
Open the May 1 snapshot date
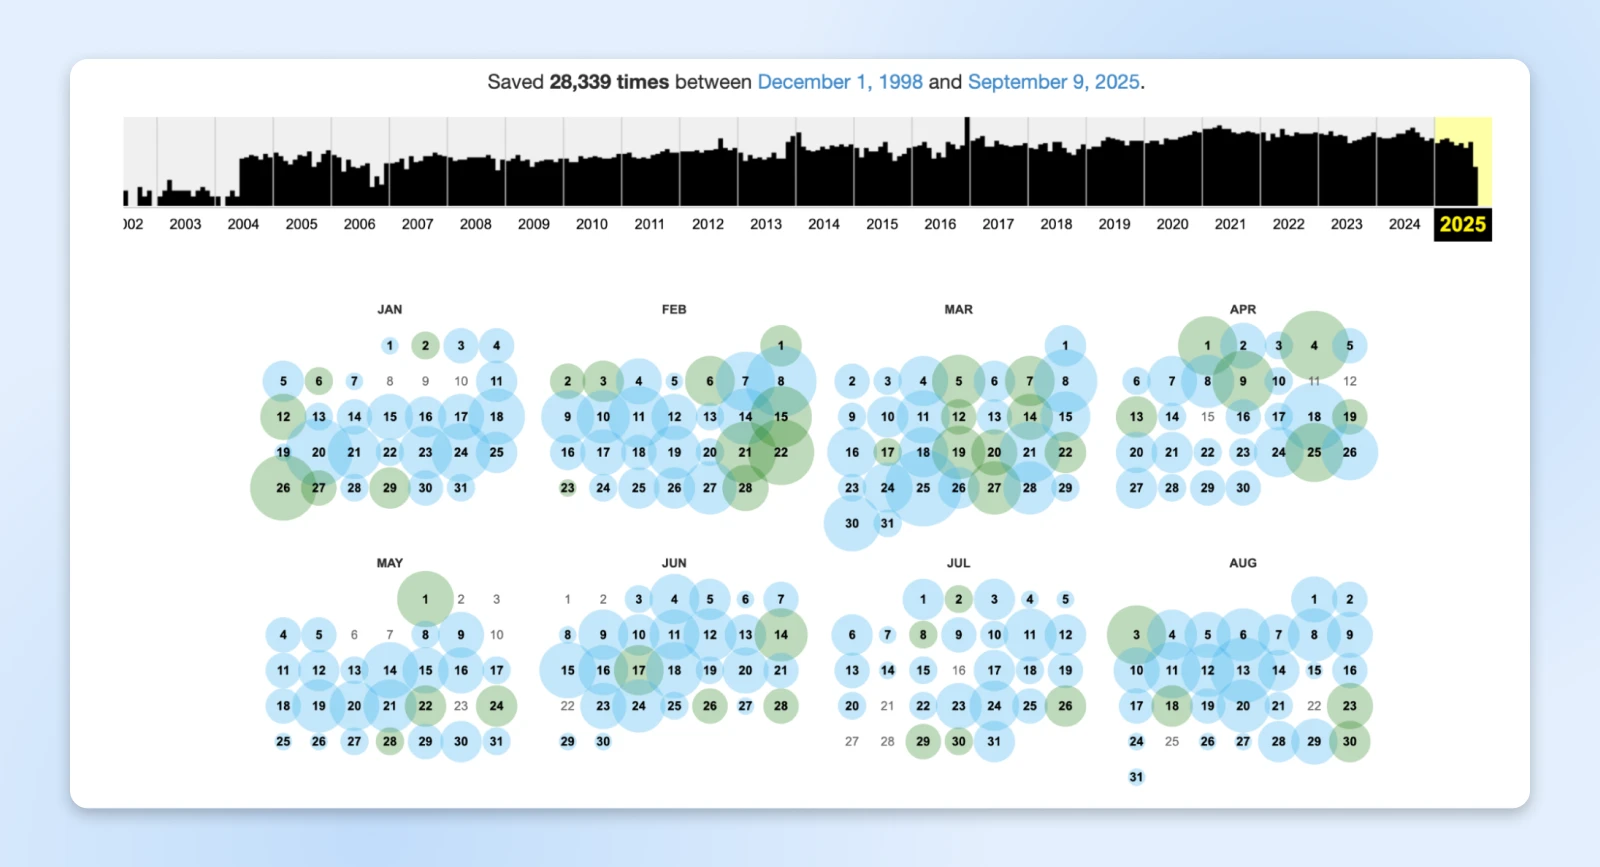425,599
